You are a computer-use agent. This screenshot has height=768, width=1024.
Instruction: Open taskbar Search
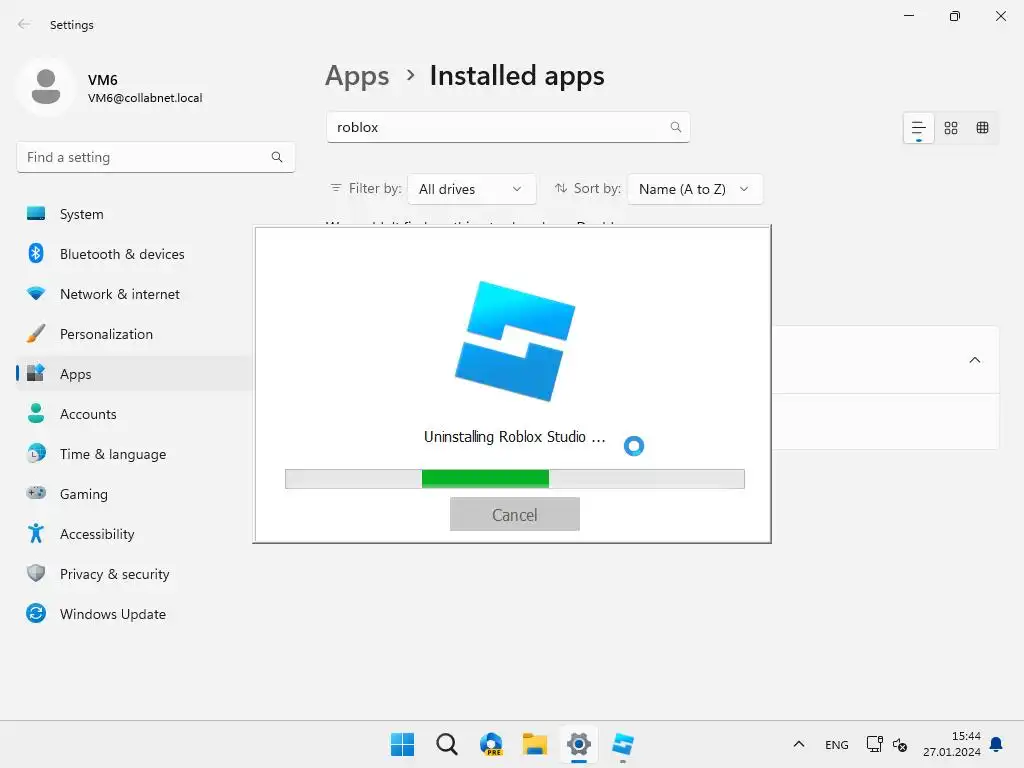click(x=447, y=744)
